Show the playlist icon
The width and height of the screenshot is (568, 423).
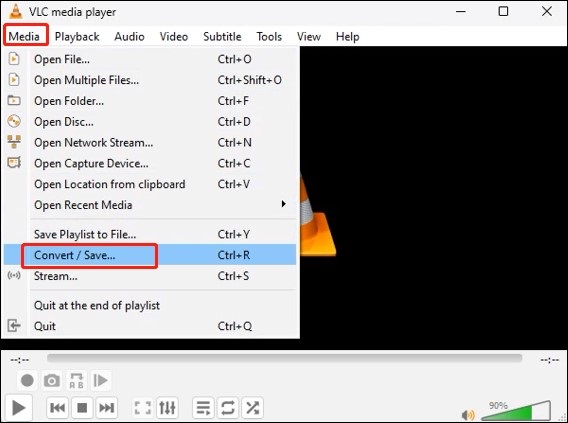coord(203,408)
